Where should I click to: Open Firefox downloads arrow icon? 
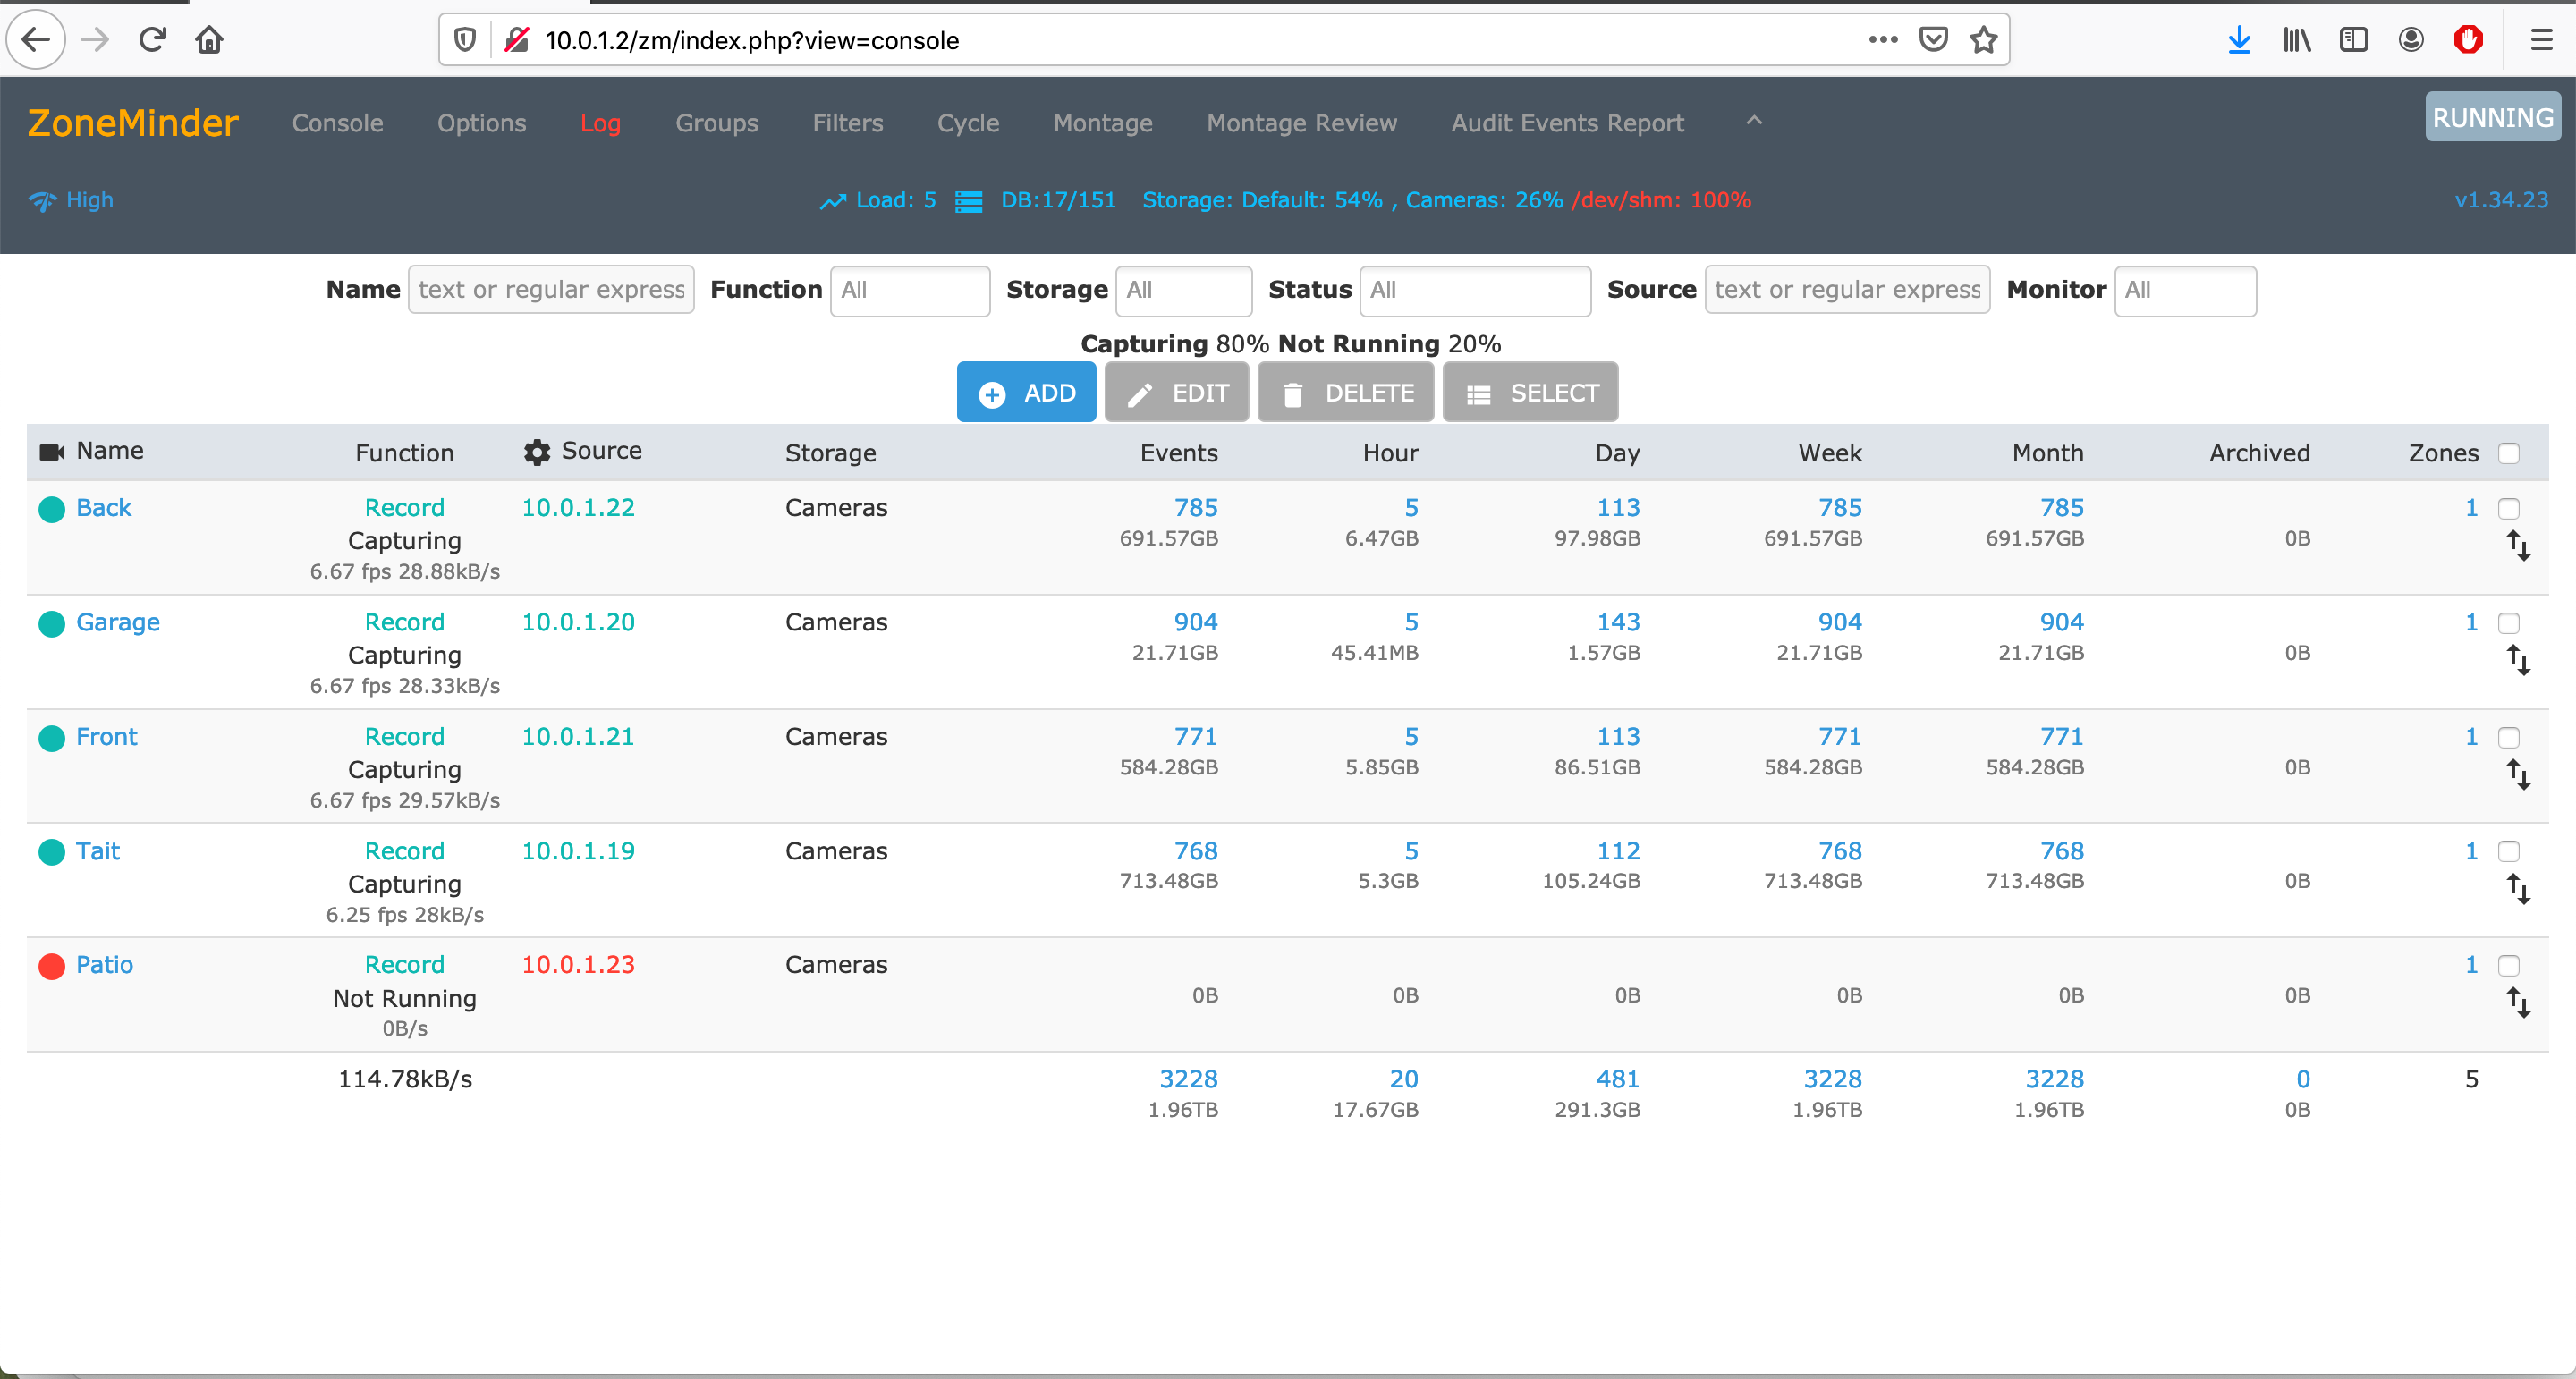(2239, 40)
